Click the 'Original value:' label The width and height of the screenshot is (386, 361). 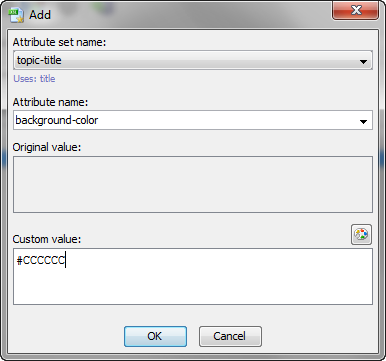pyautogui.click(x=47, y=147)
